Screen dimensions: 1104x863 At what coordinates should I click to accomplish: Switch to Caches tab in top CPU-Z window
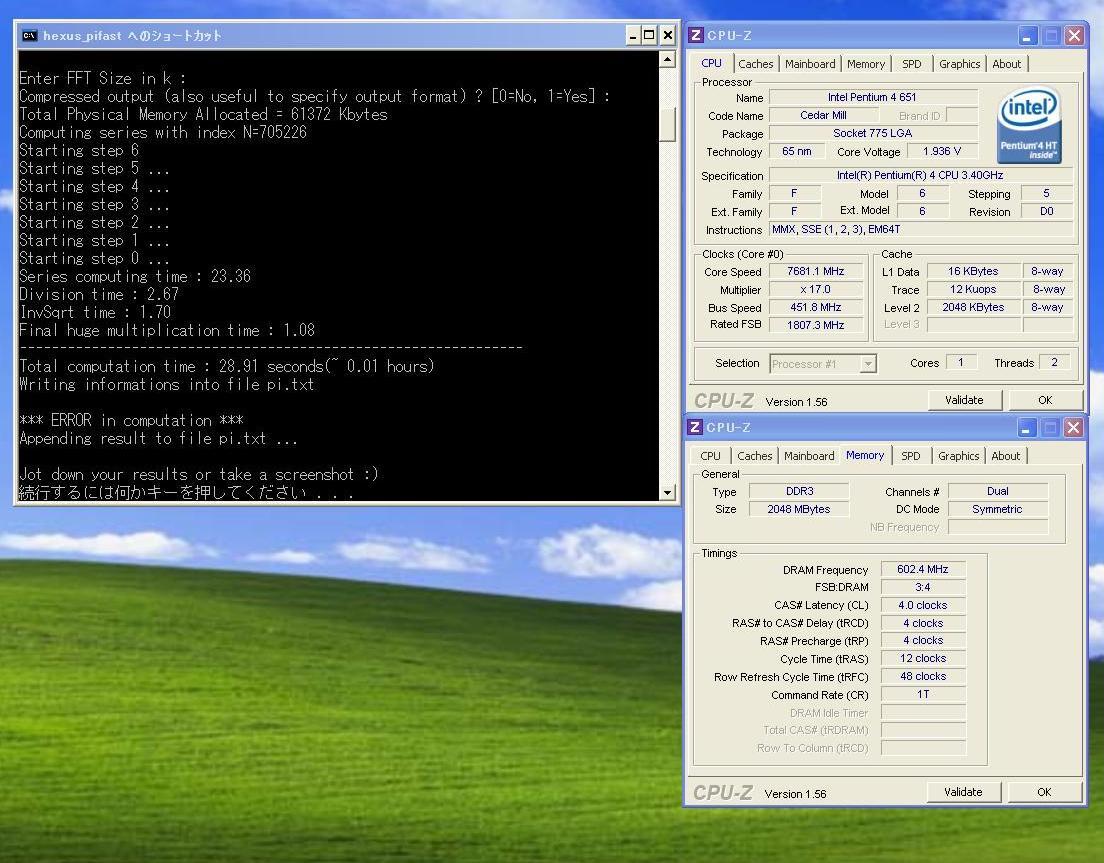[755, 64]
